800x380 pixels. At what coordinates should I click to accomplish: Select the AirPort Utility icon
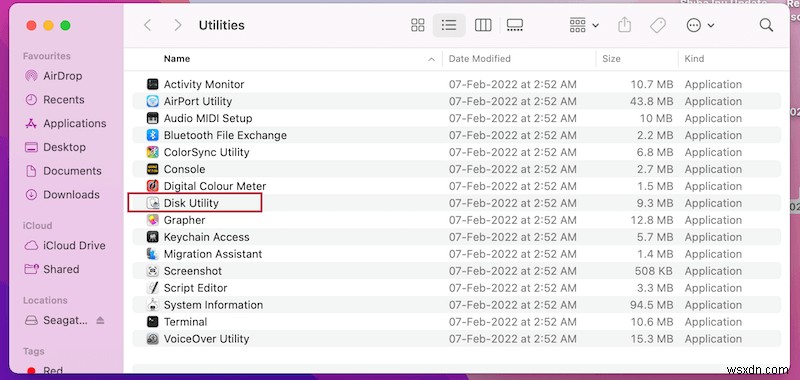coord(153,101)
